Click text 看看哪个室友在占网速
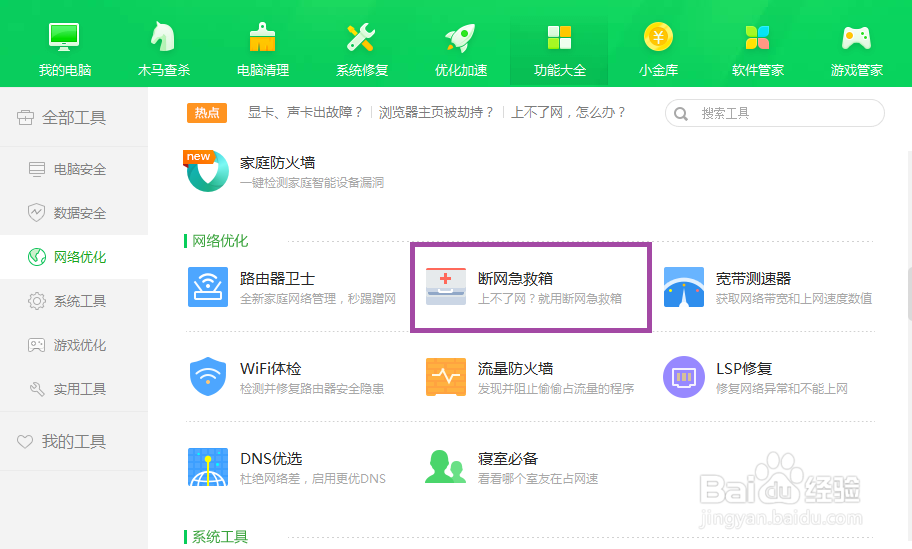The image size is (912, 549). click(x=538, y=479)
